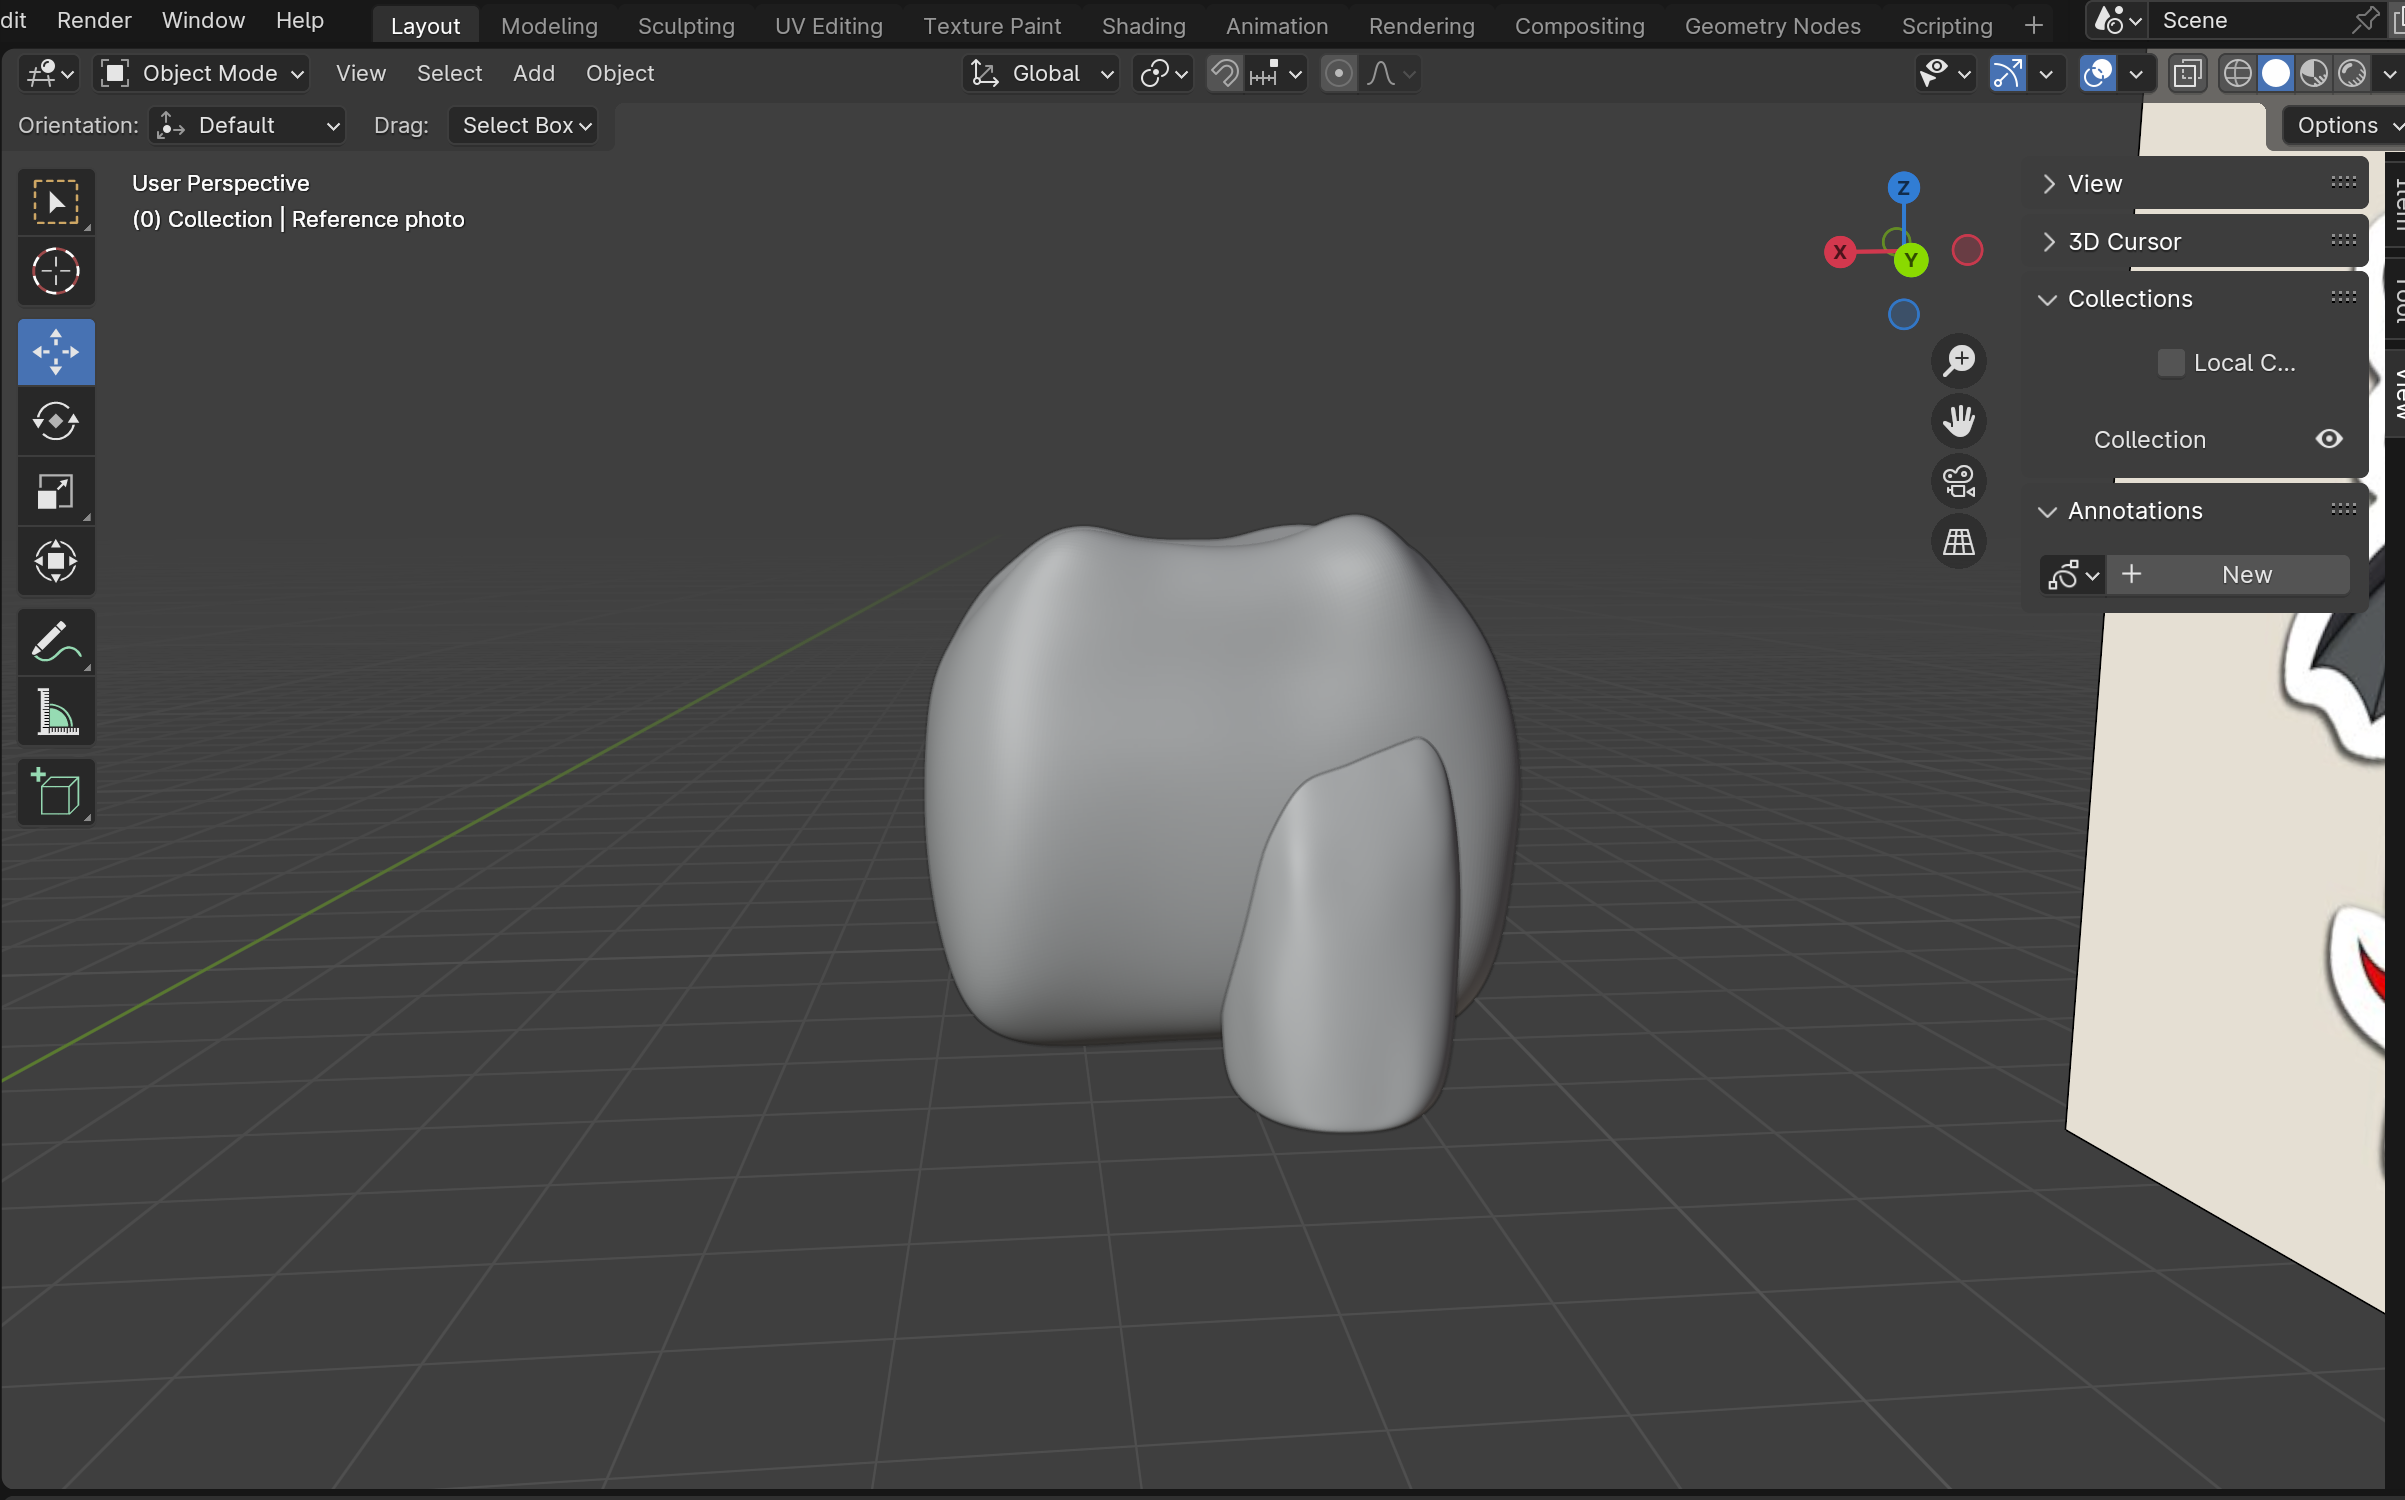
Task: Toggle show overlays button
Action: coord(2097,73)
